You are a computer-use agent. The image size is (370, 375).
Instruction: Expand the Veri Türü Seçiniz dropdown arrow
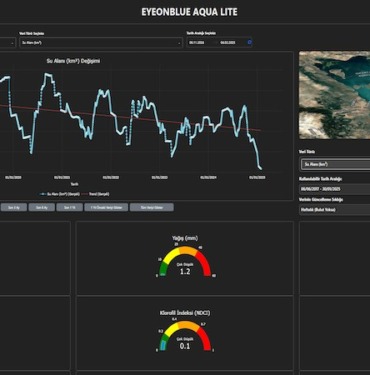pos(179,43)
